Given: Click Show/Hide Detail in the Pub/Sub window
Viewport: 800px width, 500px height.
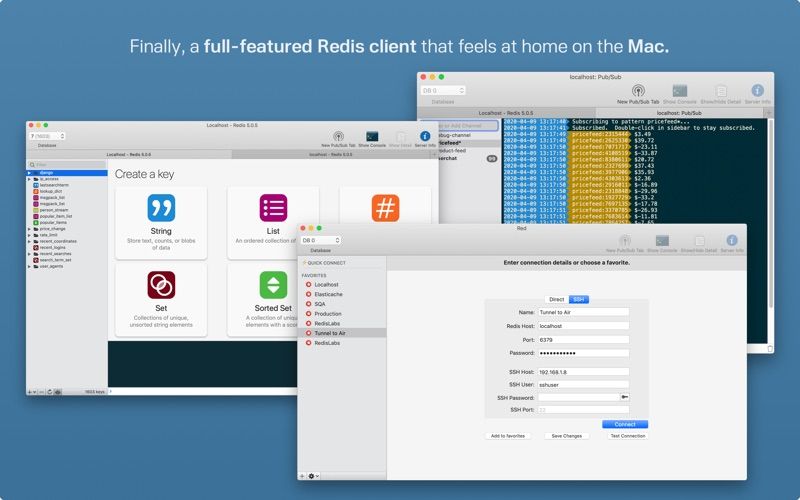Looking at the screenshot, I should pos(720,94).
